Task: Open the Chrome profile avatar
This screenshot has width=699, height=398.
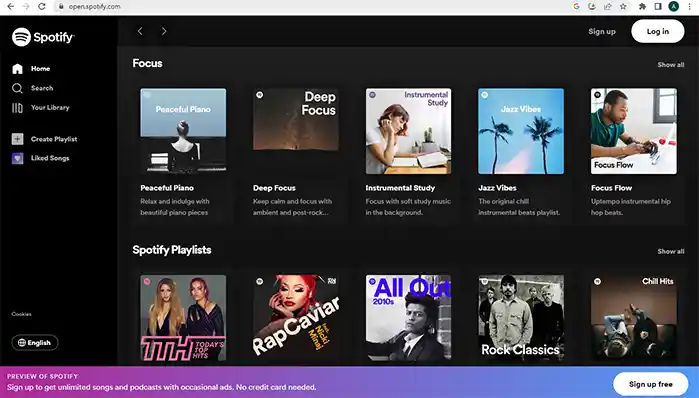Action: point(674,6)
